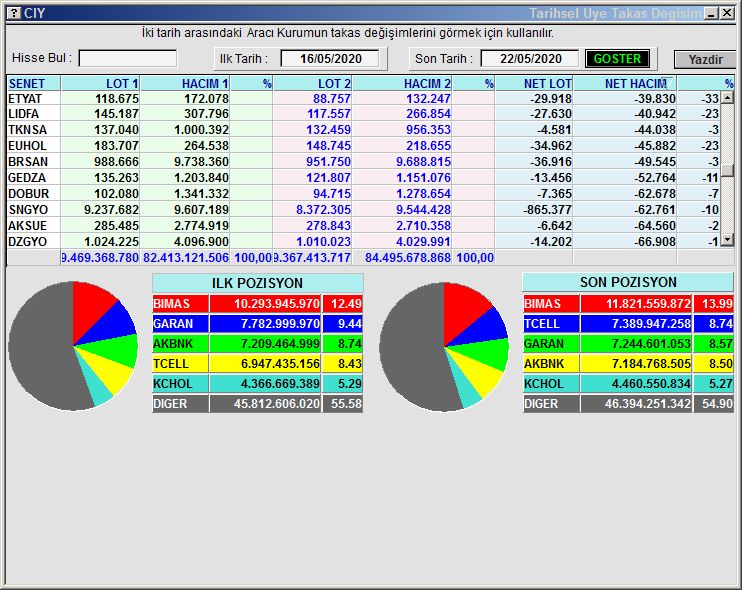Click blue TCELL swatch in SON POZISYON
This screenshot has height=590, width=742.
point(551,324)
